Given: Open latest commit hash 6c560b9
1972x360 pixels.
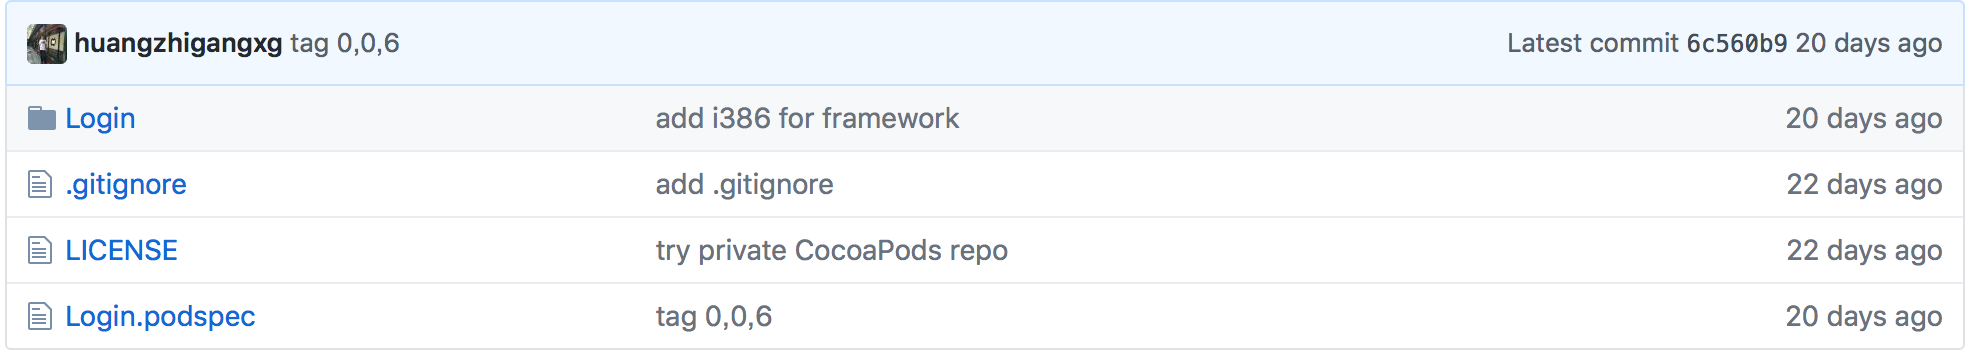Looking at the screenshot, I should (1736, 44).
